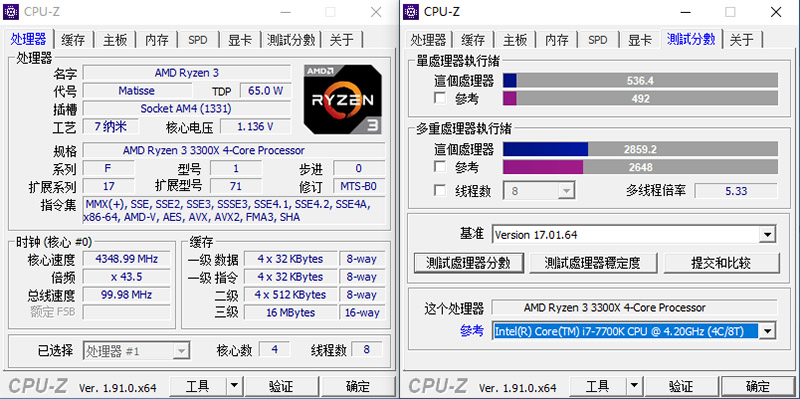The width and height of the screenshot is (800, 399).
Task: Click the 測試處理器分數 button
Action: click(468, 263)
